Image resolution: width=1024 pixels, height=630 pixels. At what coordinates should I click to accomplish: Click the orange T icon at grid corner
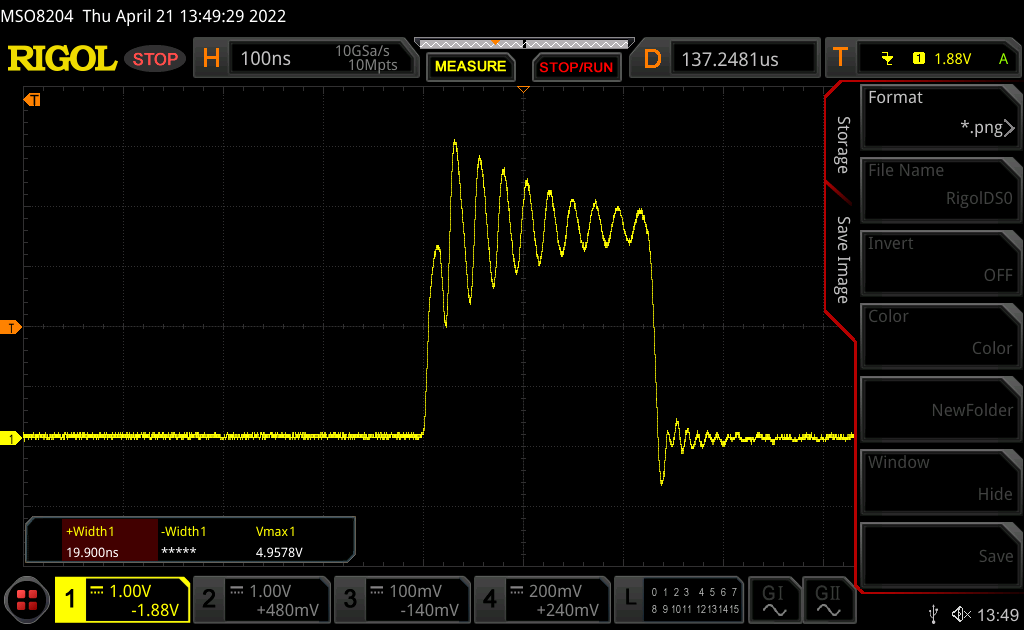(x=32, y=100)
